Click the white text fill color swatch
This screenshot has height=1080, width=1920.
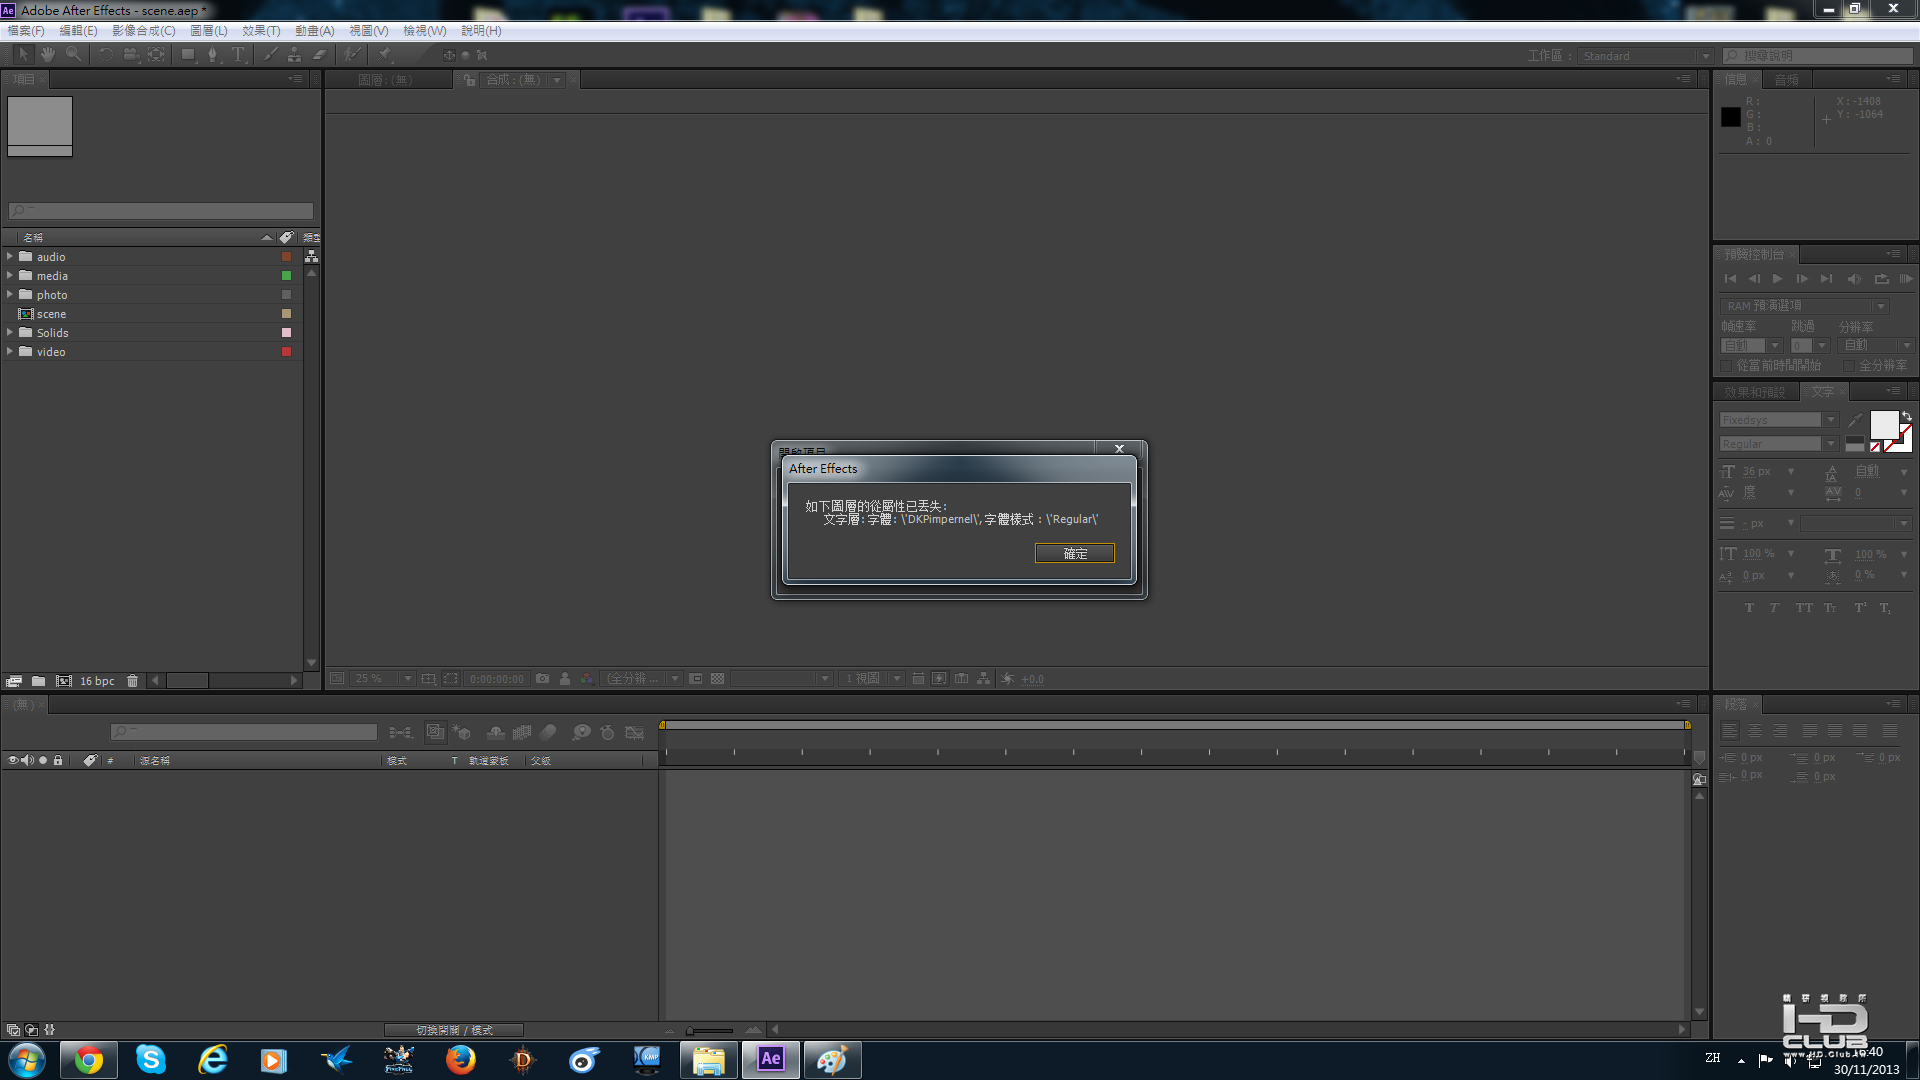(1883, 424)
